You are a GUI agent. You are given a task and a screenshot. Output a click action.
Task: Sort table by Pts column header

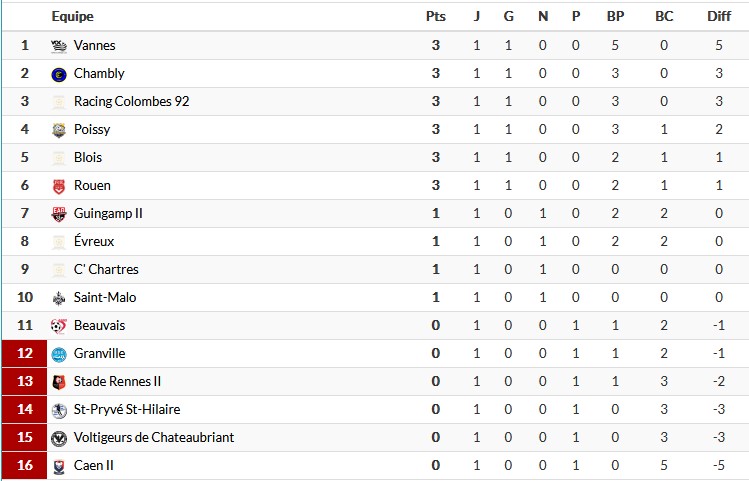click(x=435, y=16)
